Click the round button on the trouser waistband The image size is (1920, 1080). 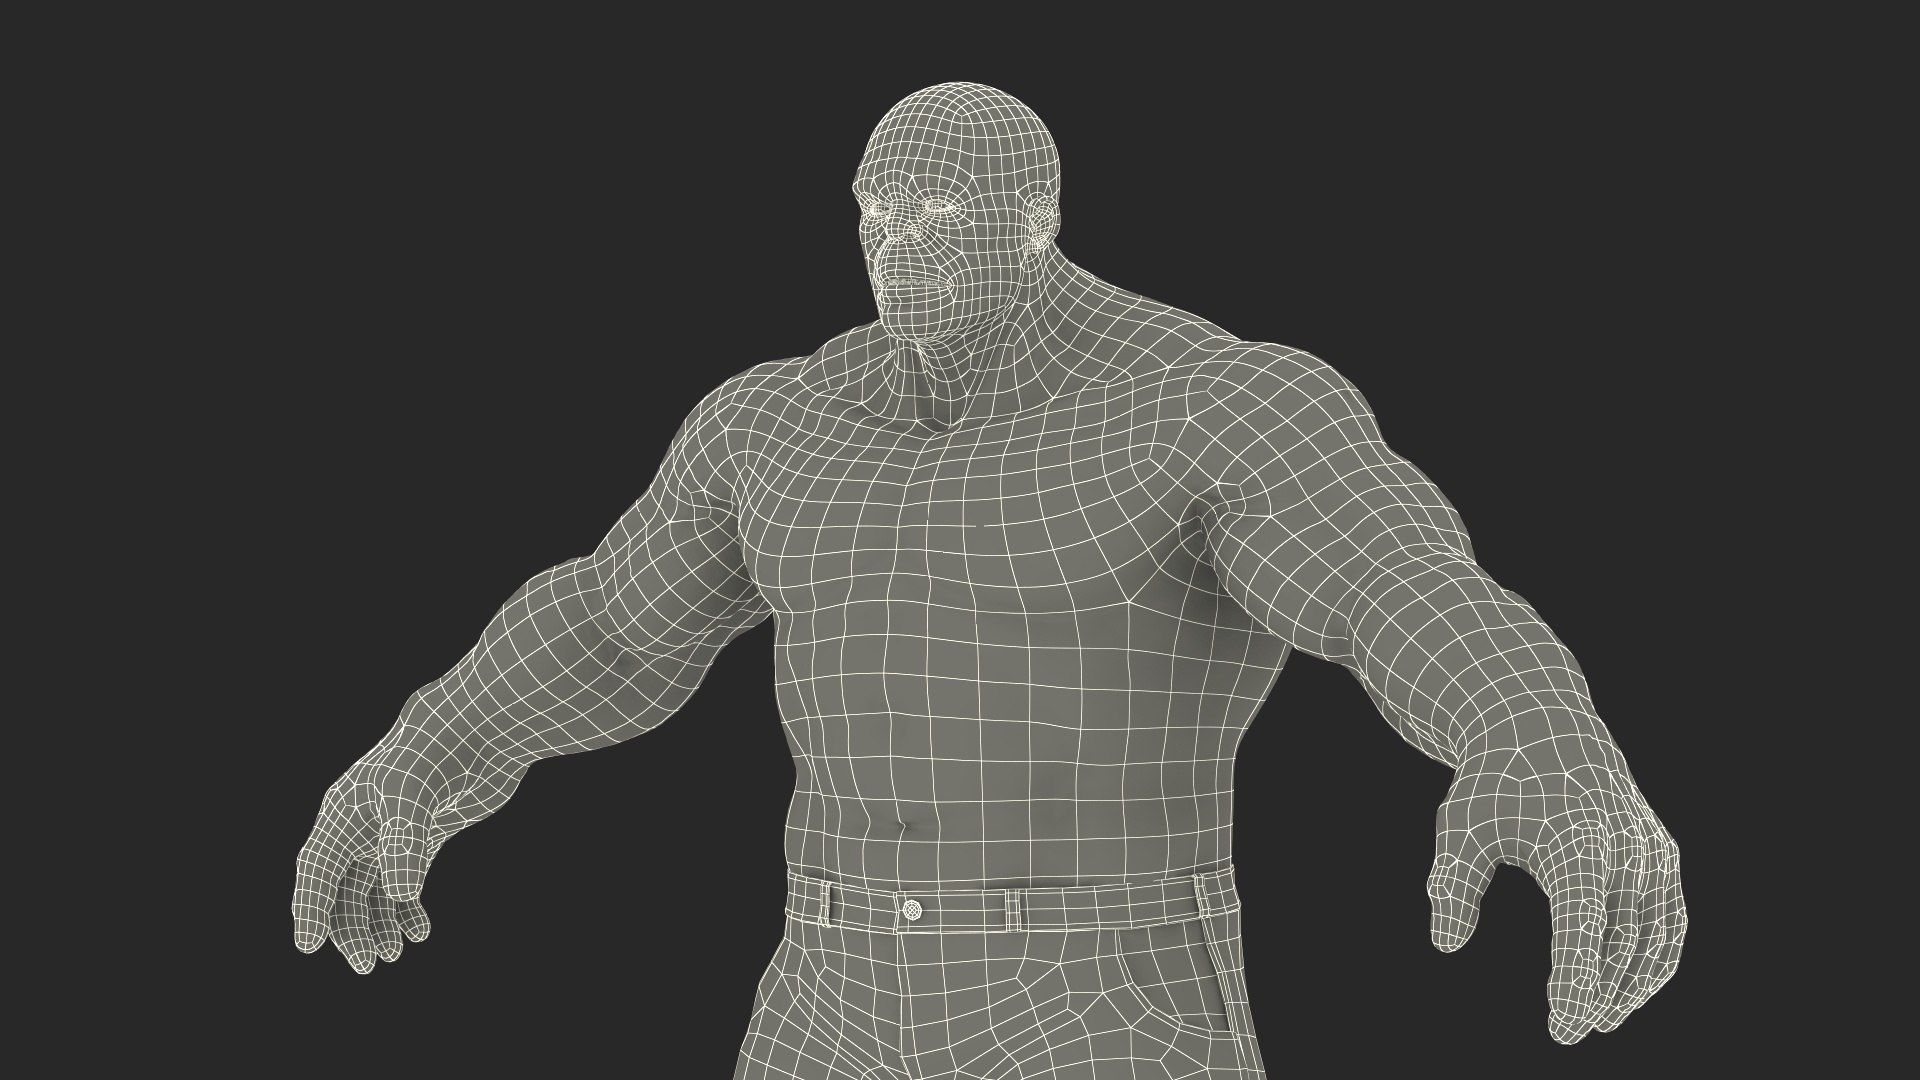tap(912, 910)
